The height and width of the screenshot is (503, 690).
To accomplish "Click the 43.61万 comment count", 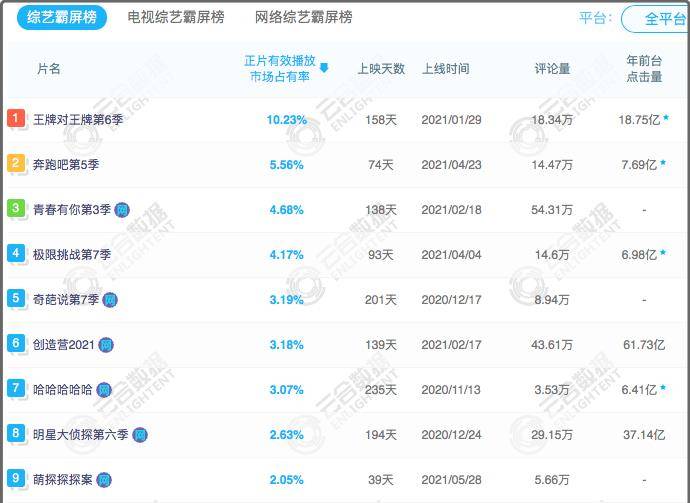I will click(x=552, y=345).
